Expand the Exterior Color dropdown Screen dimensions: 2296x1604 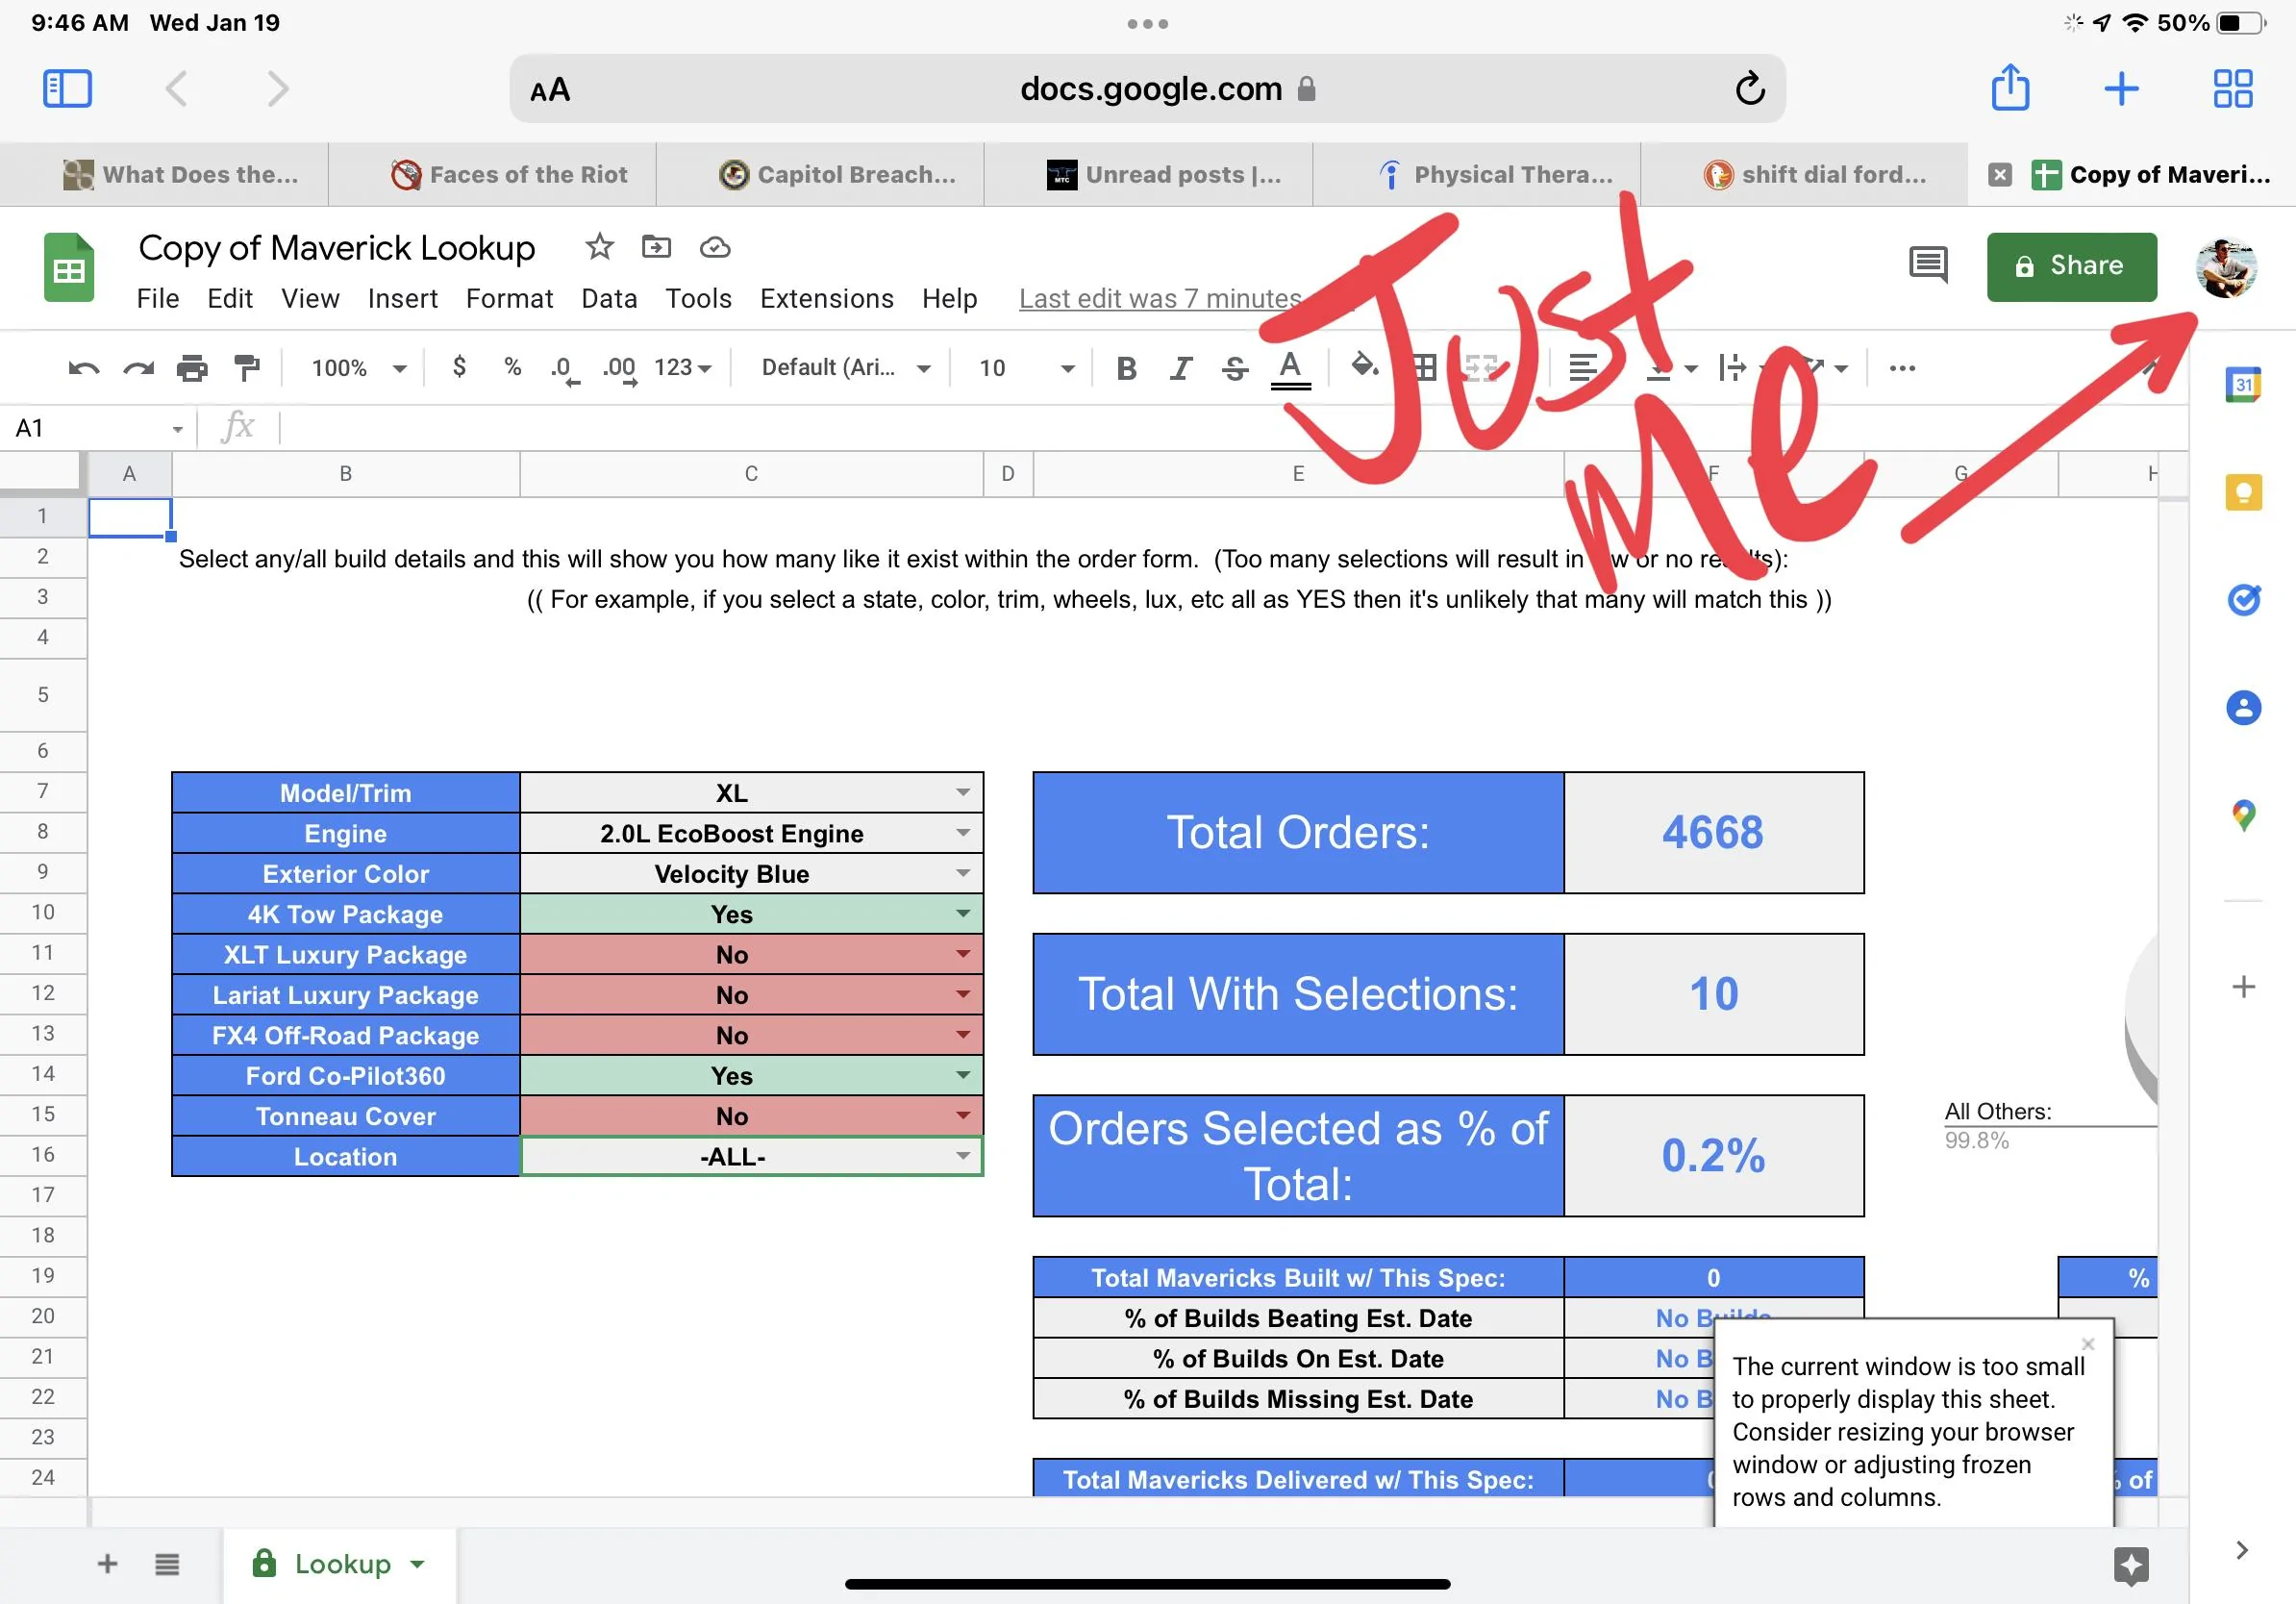pos(962,873)
